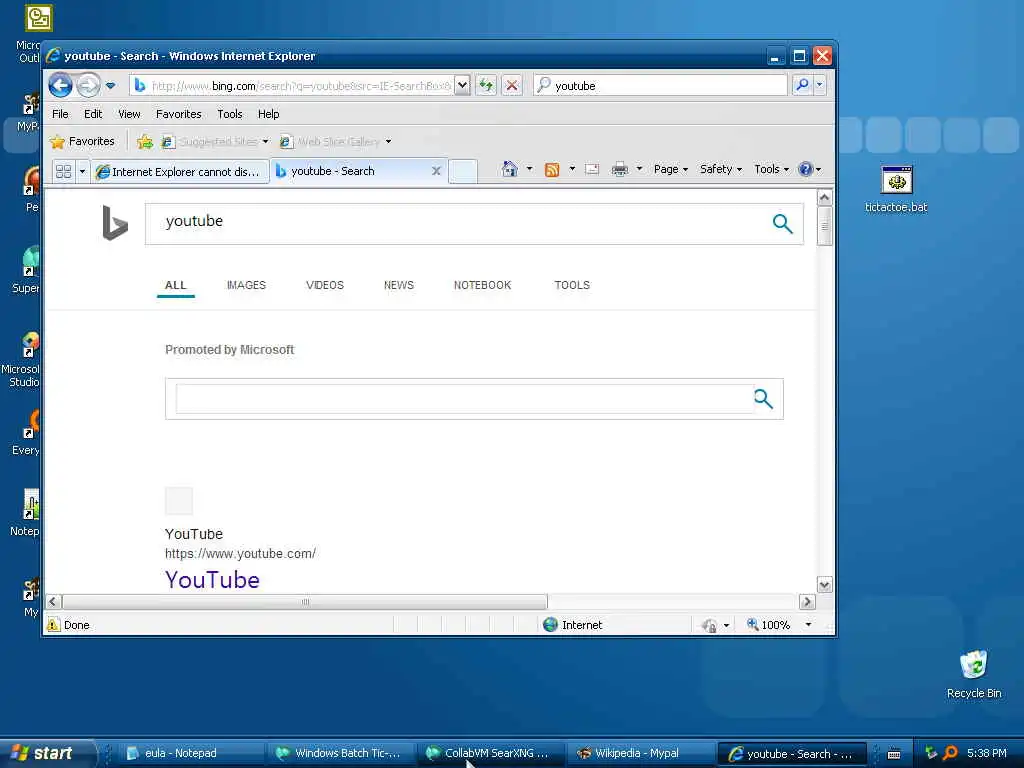Click the status bar warning icon
1024x768 pixels.
pyautogui.click(x=53, y=625)
